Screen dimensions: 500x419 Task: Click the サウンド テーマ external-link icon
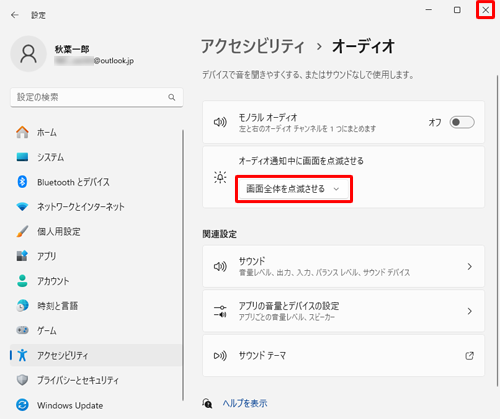(x=469, y=356)
